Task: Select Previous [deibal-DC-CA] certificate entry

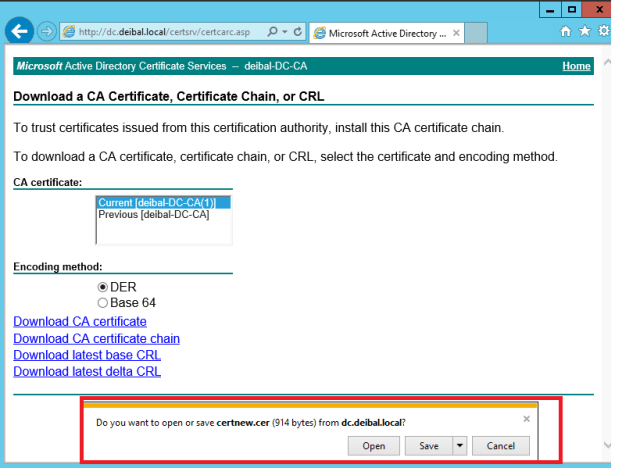Action: [153, 214]
